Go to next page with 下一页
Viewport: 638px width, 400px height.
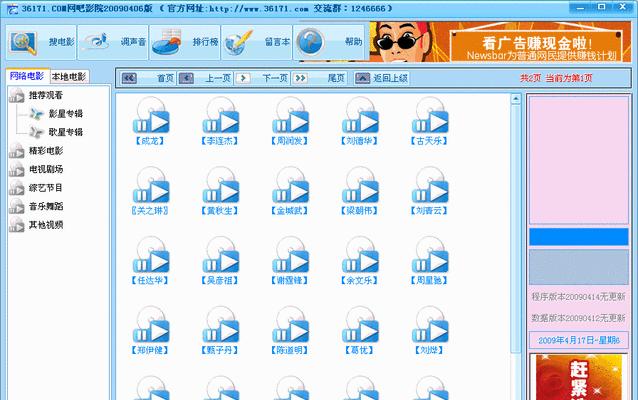[x=262, y=78]
